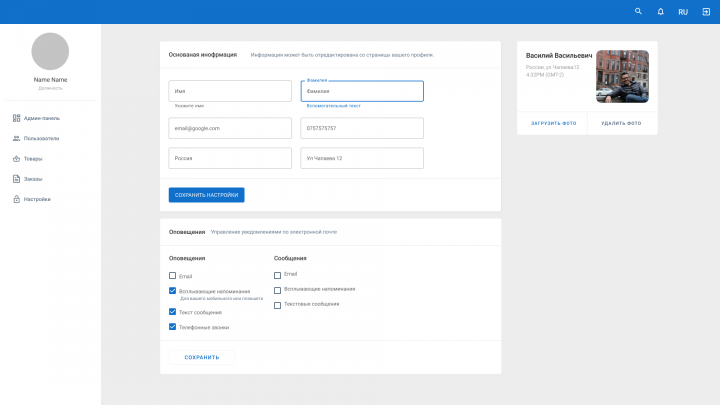Viewport: 720px width, 405px height.
Task: Click Сохранить настройки button
Action: [x=207, y=195]
